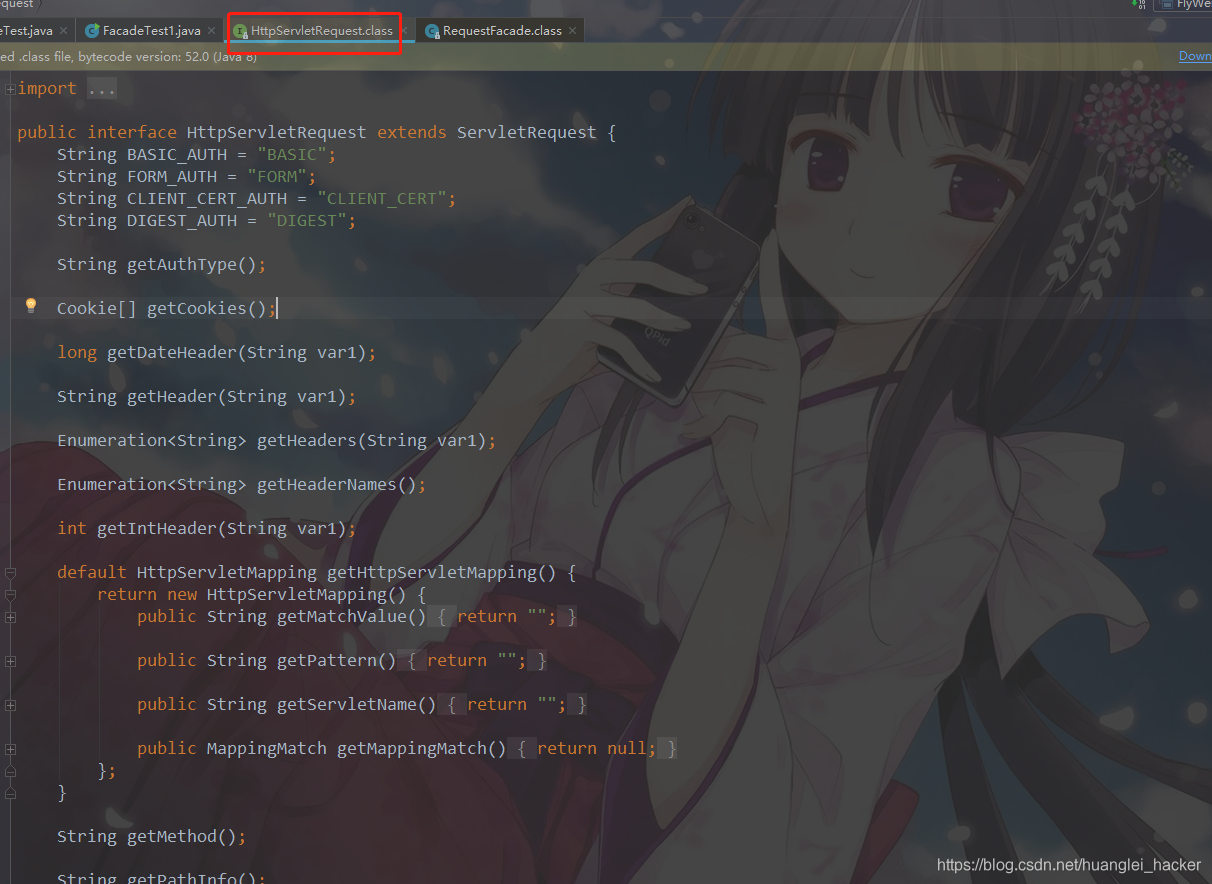Close the FacadeTest1.java tab
1212x884 pixels.
[211, 31]
